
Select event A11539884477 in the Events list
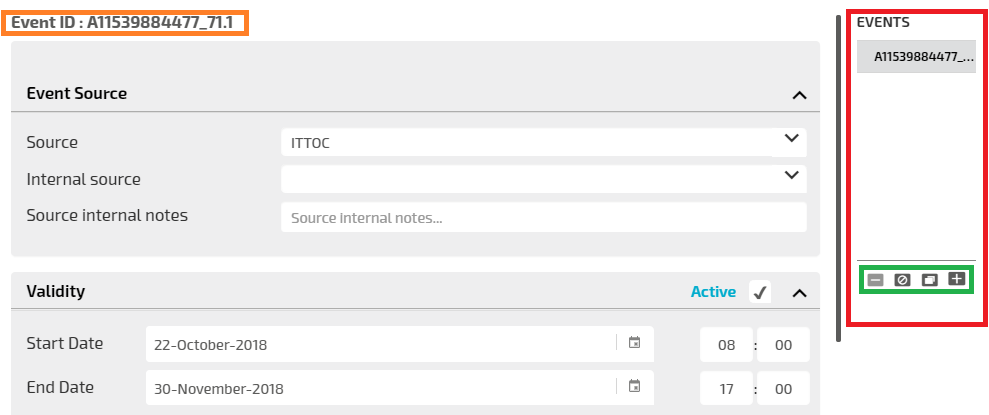[916, 57]
